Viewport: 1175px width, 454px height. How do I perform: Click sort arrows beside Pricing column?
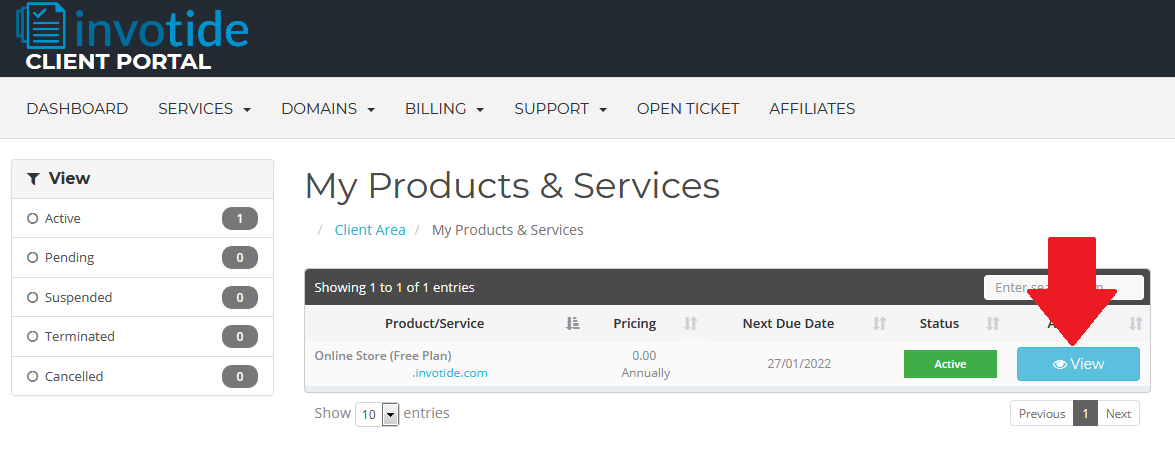[x=690, y=324]
